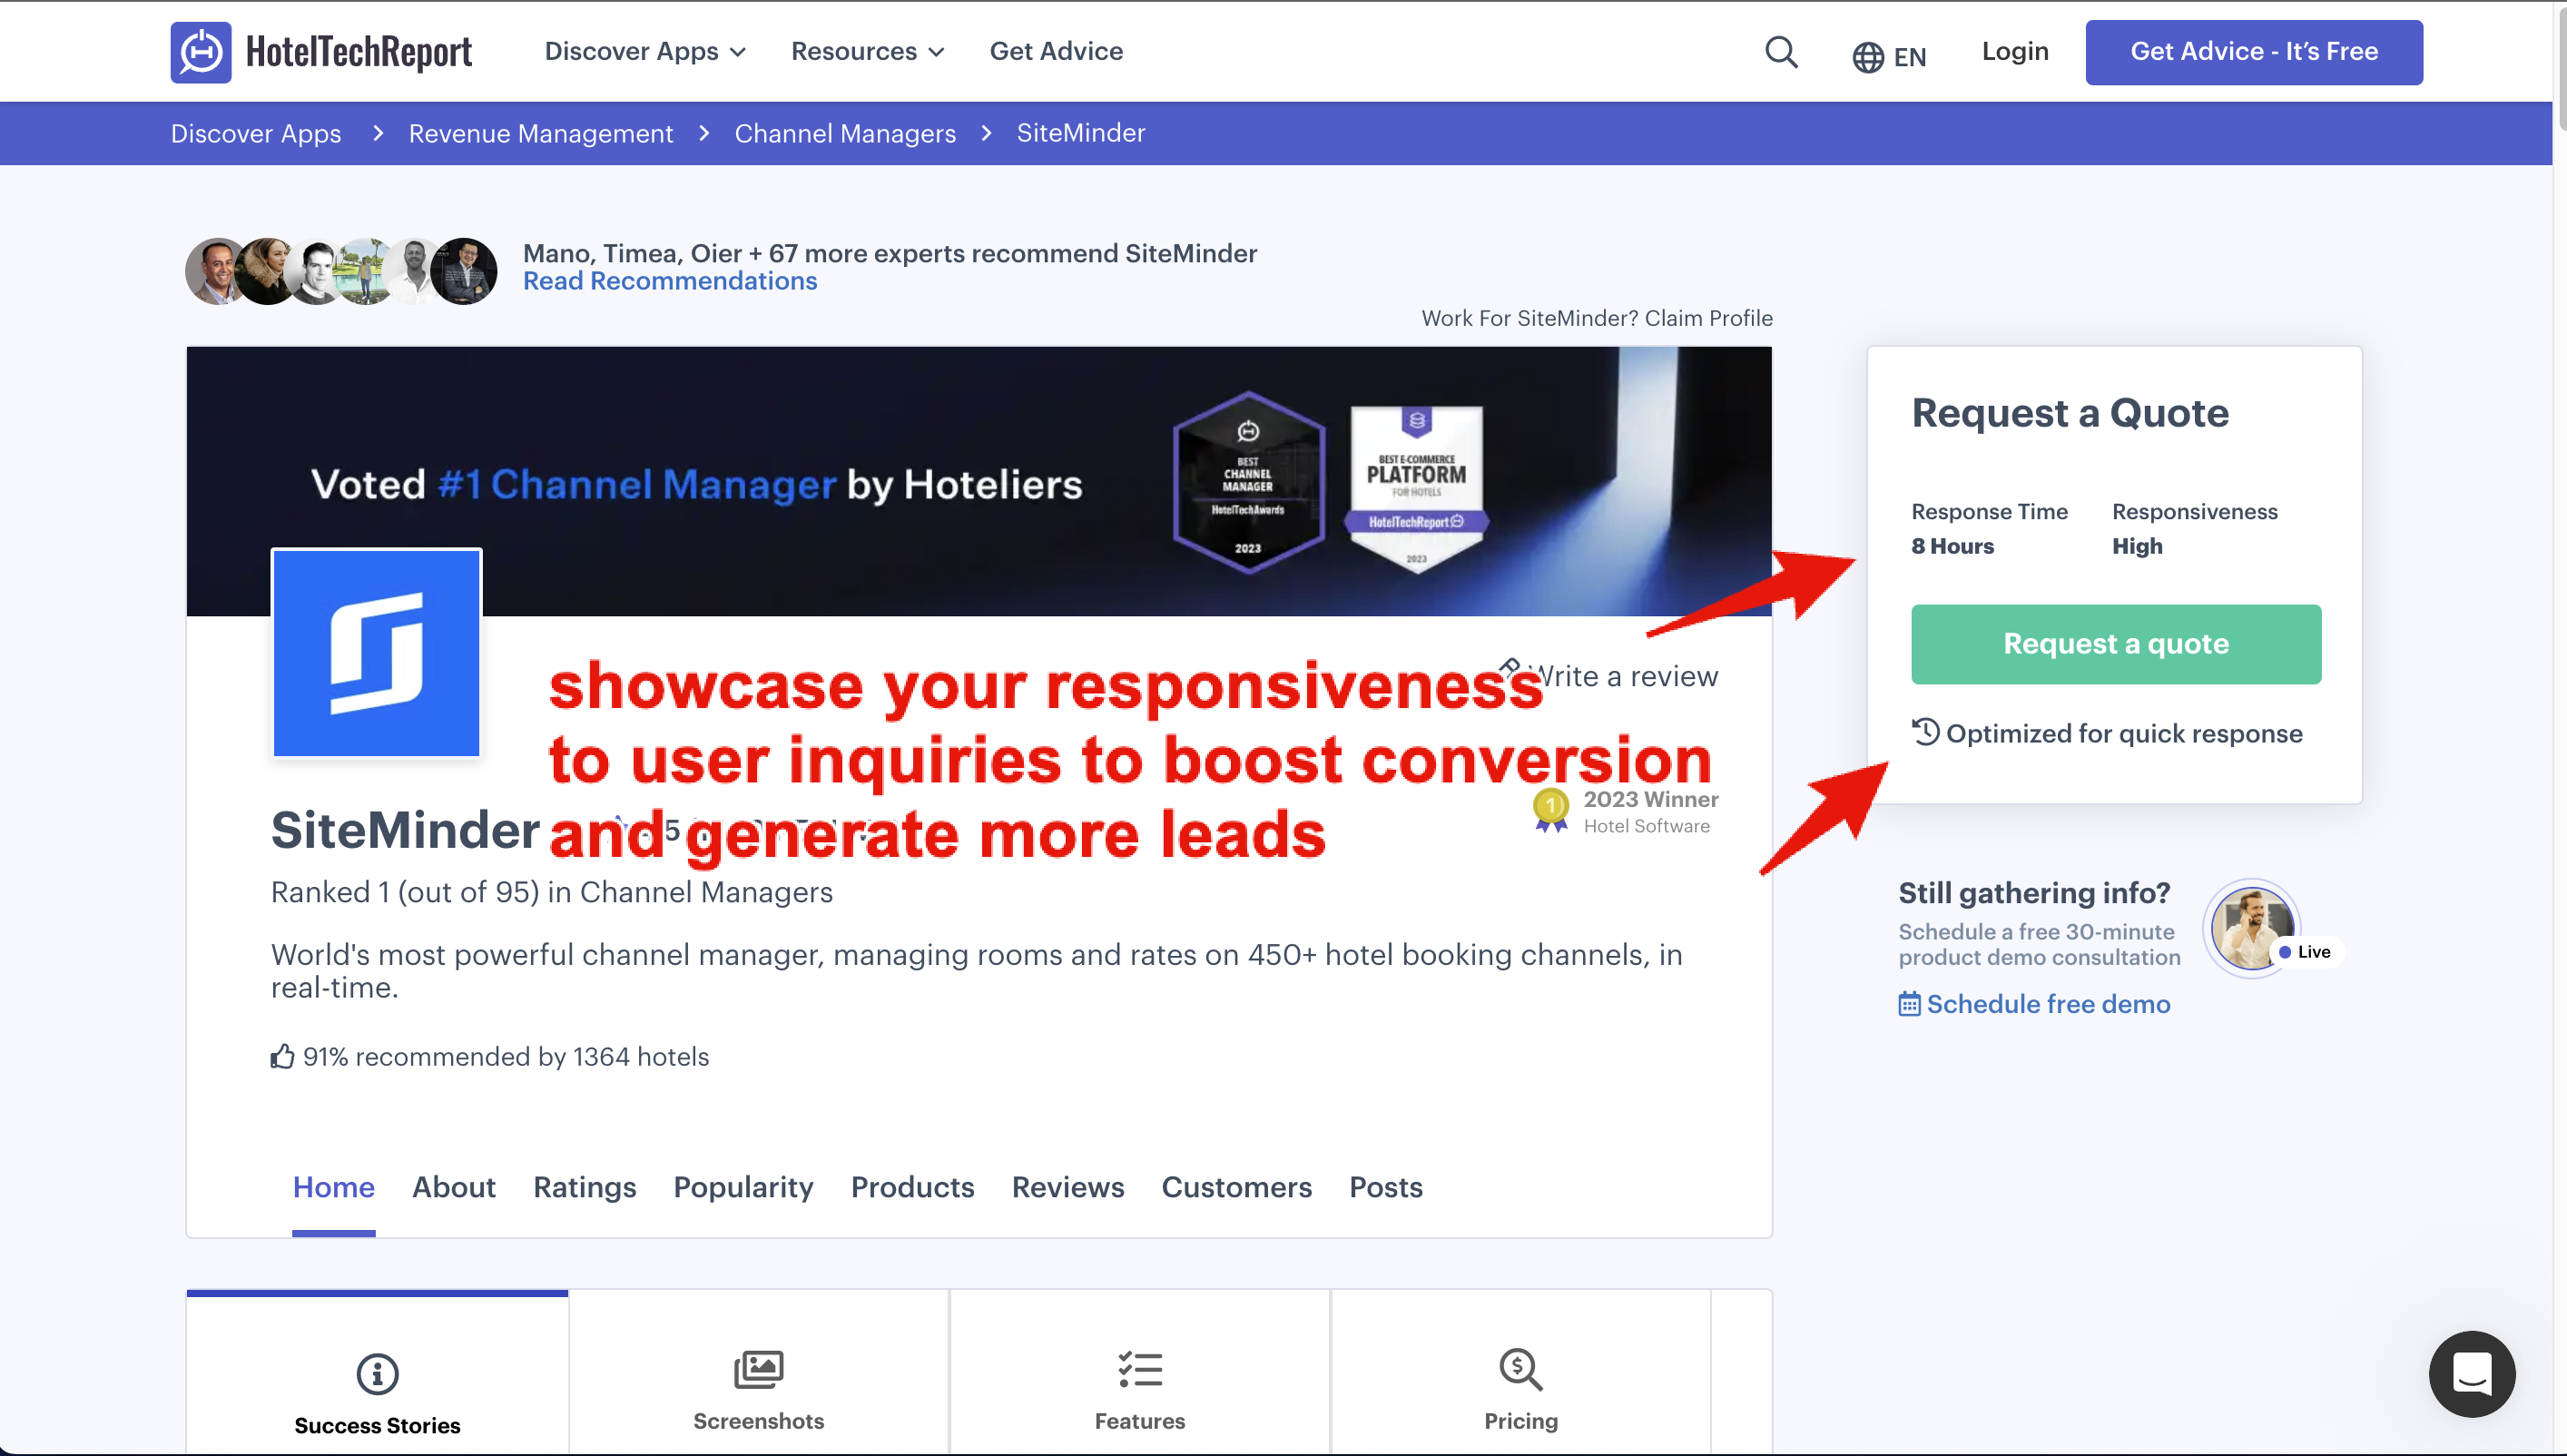
Task: Click the 'Hotel Software' award caption
Action: (x=1646, y=826)
